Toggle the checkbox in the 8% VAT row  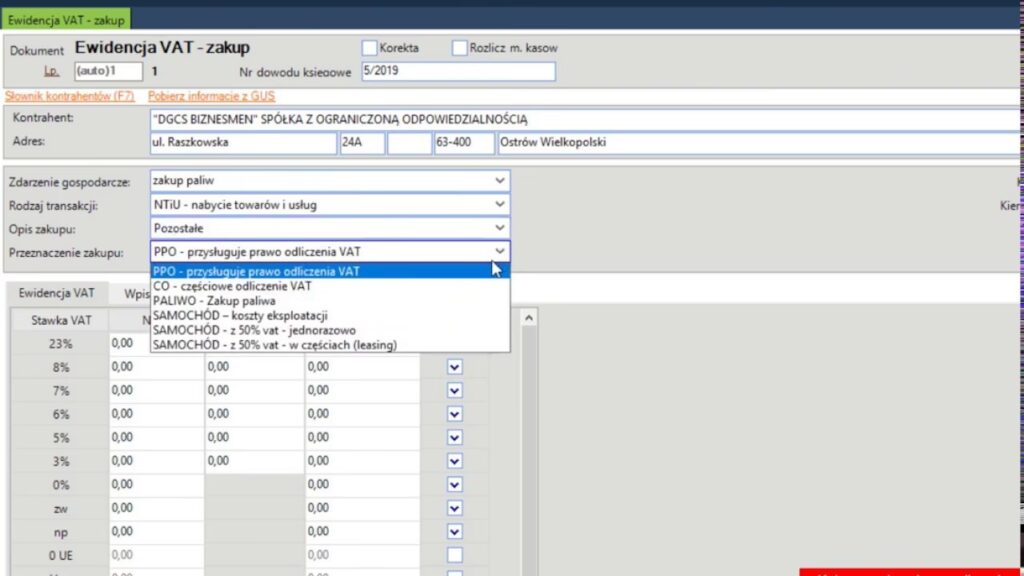[455, 367]
